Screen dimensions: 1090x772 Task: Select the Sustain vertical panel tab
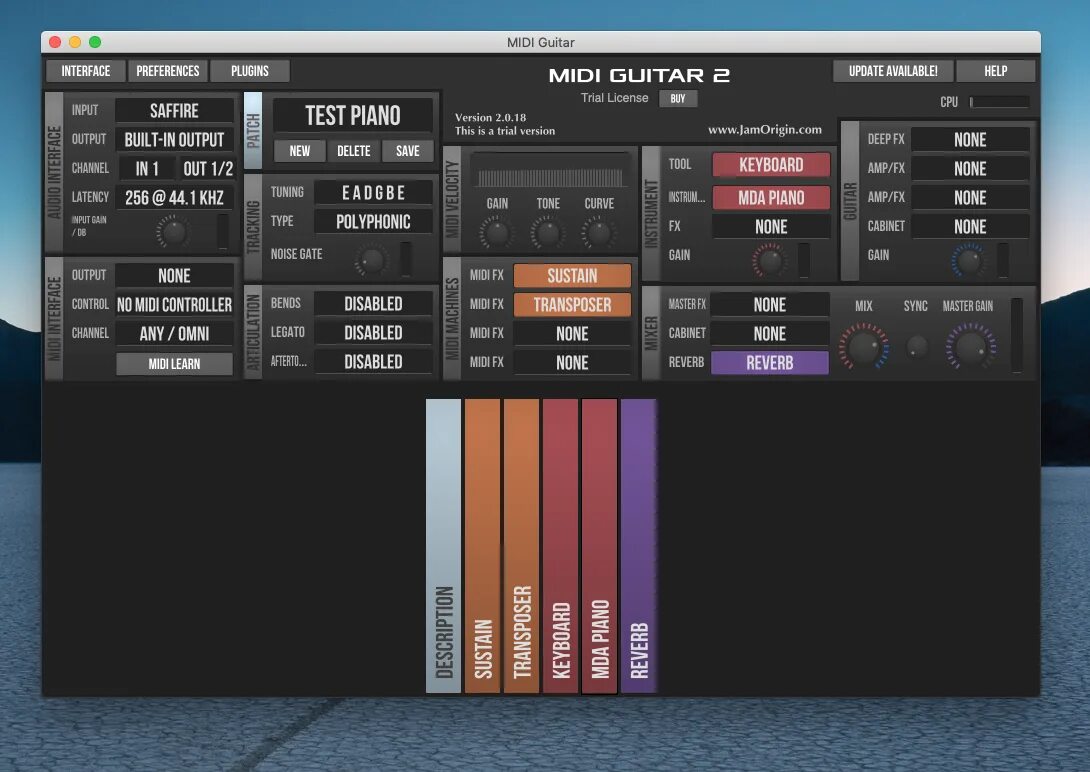point(482,545)
